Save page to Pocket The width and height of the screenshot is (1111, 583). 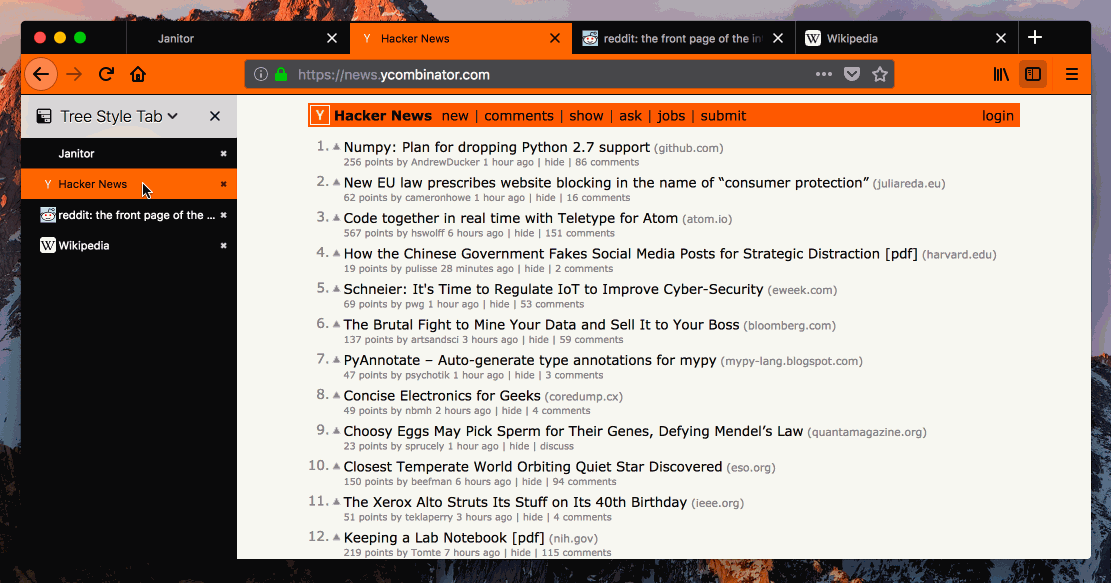(x=852, y=74)
